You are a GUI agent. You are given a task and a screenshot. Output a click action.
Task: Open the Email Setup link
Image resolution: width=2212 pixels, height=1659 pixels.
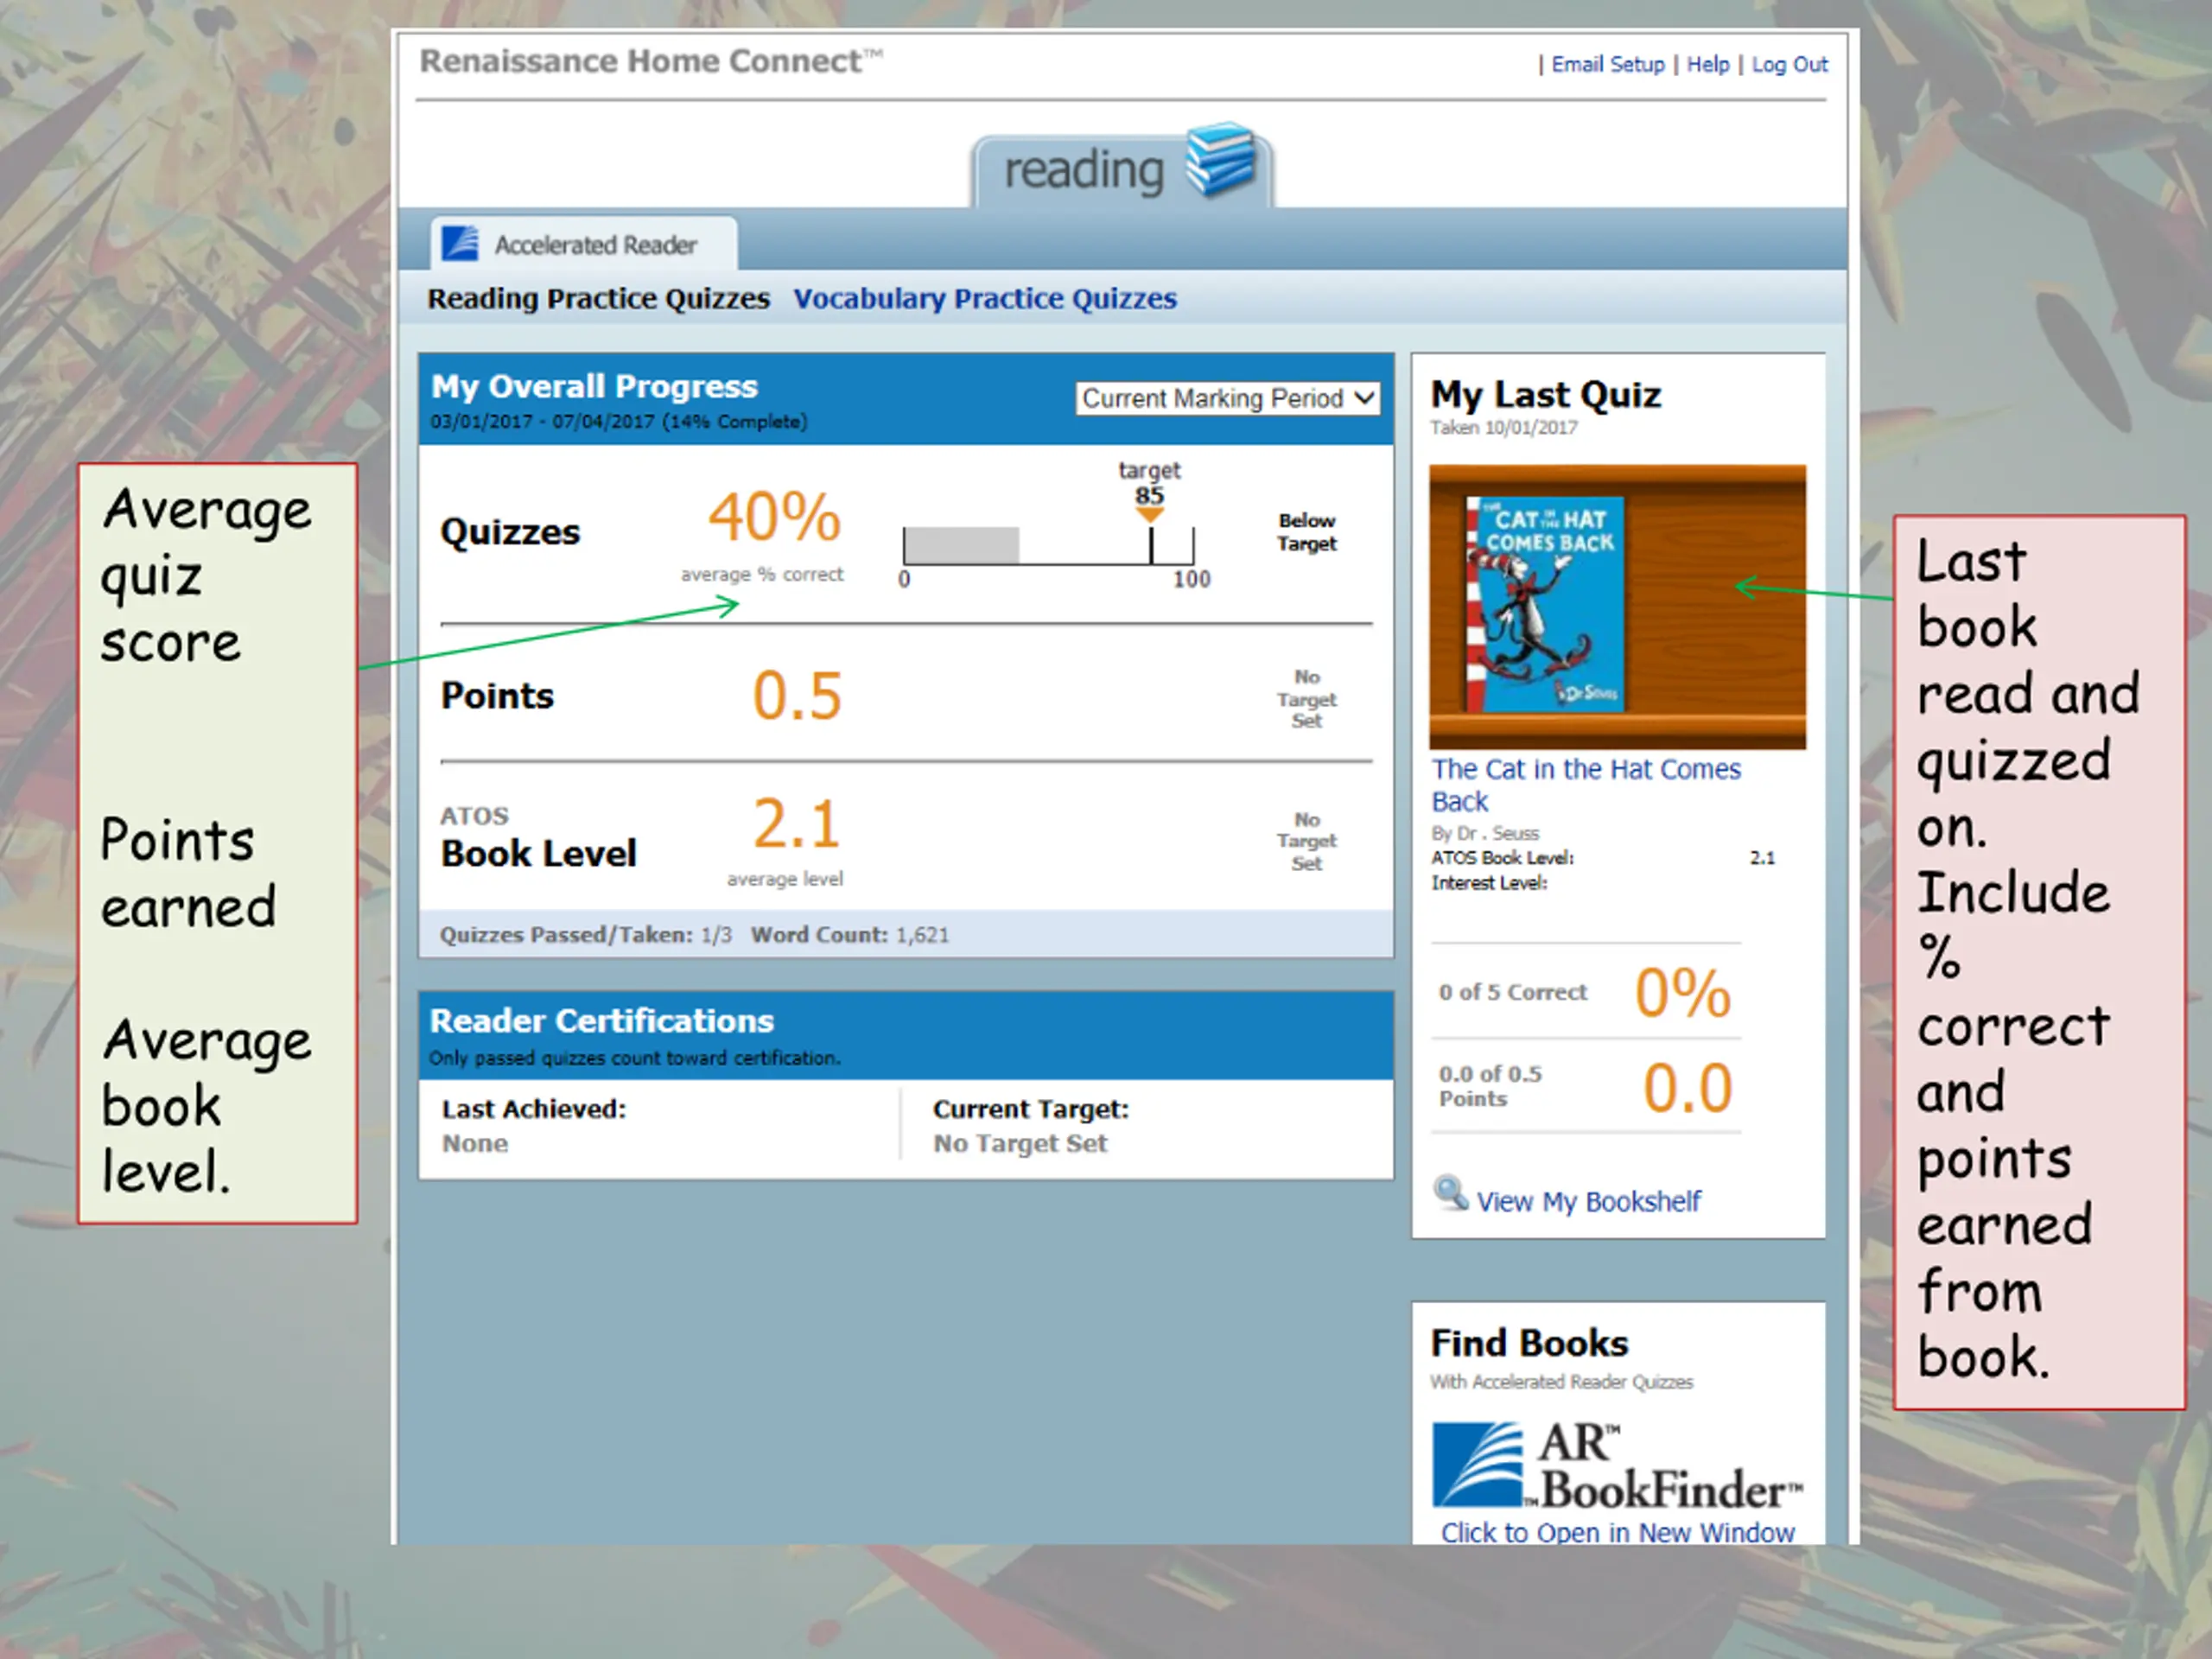pyautogui.click(x=1608, y=64)
